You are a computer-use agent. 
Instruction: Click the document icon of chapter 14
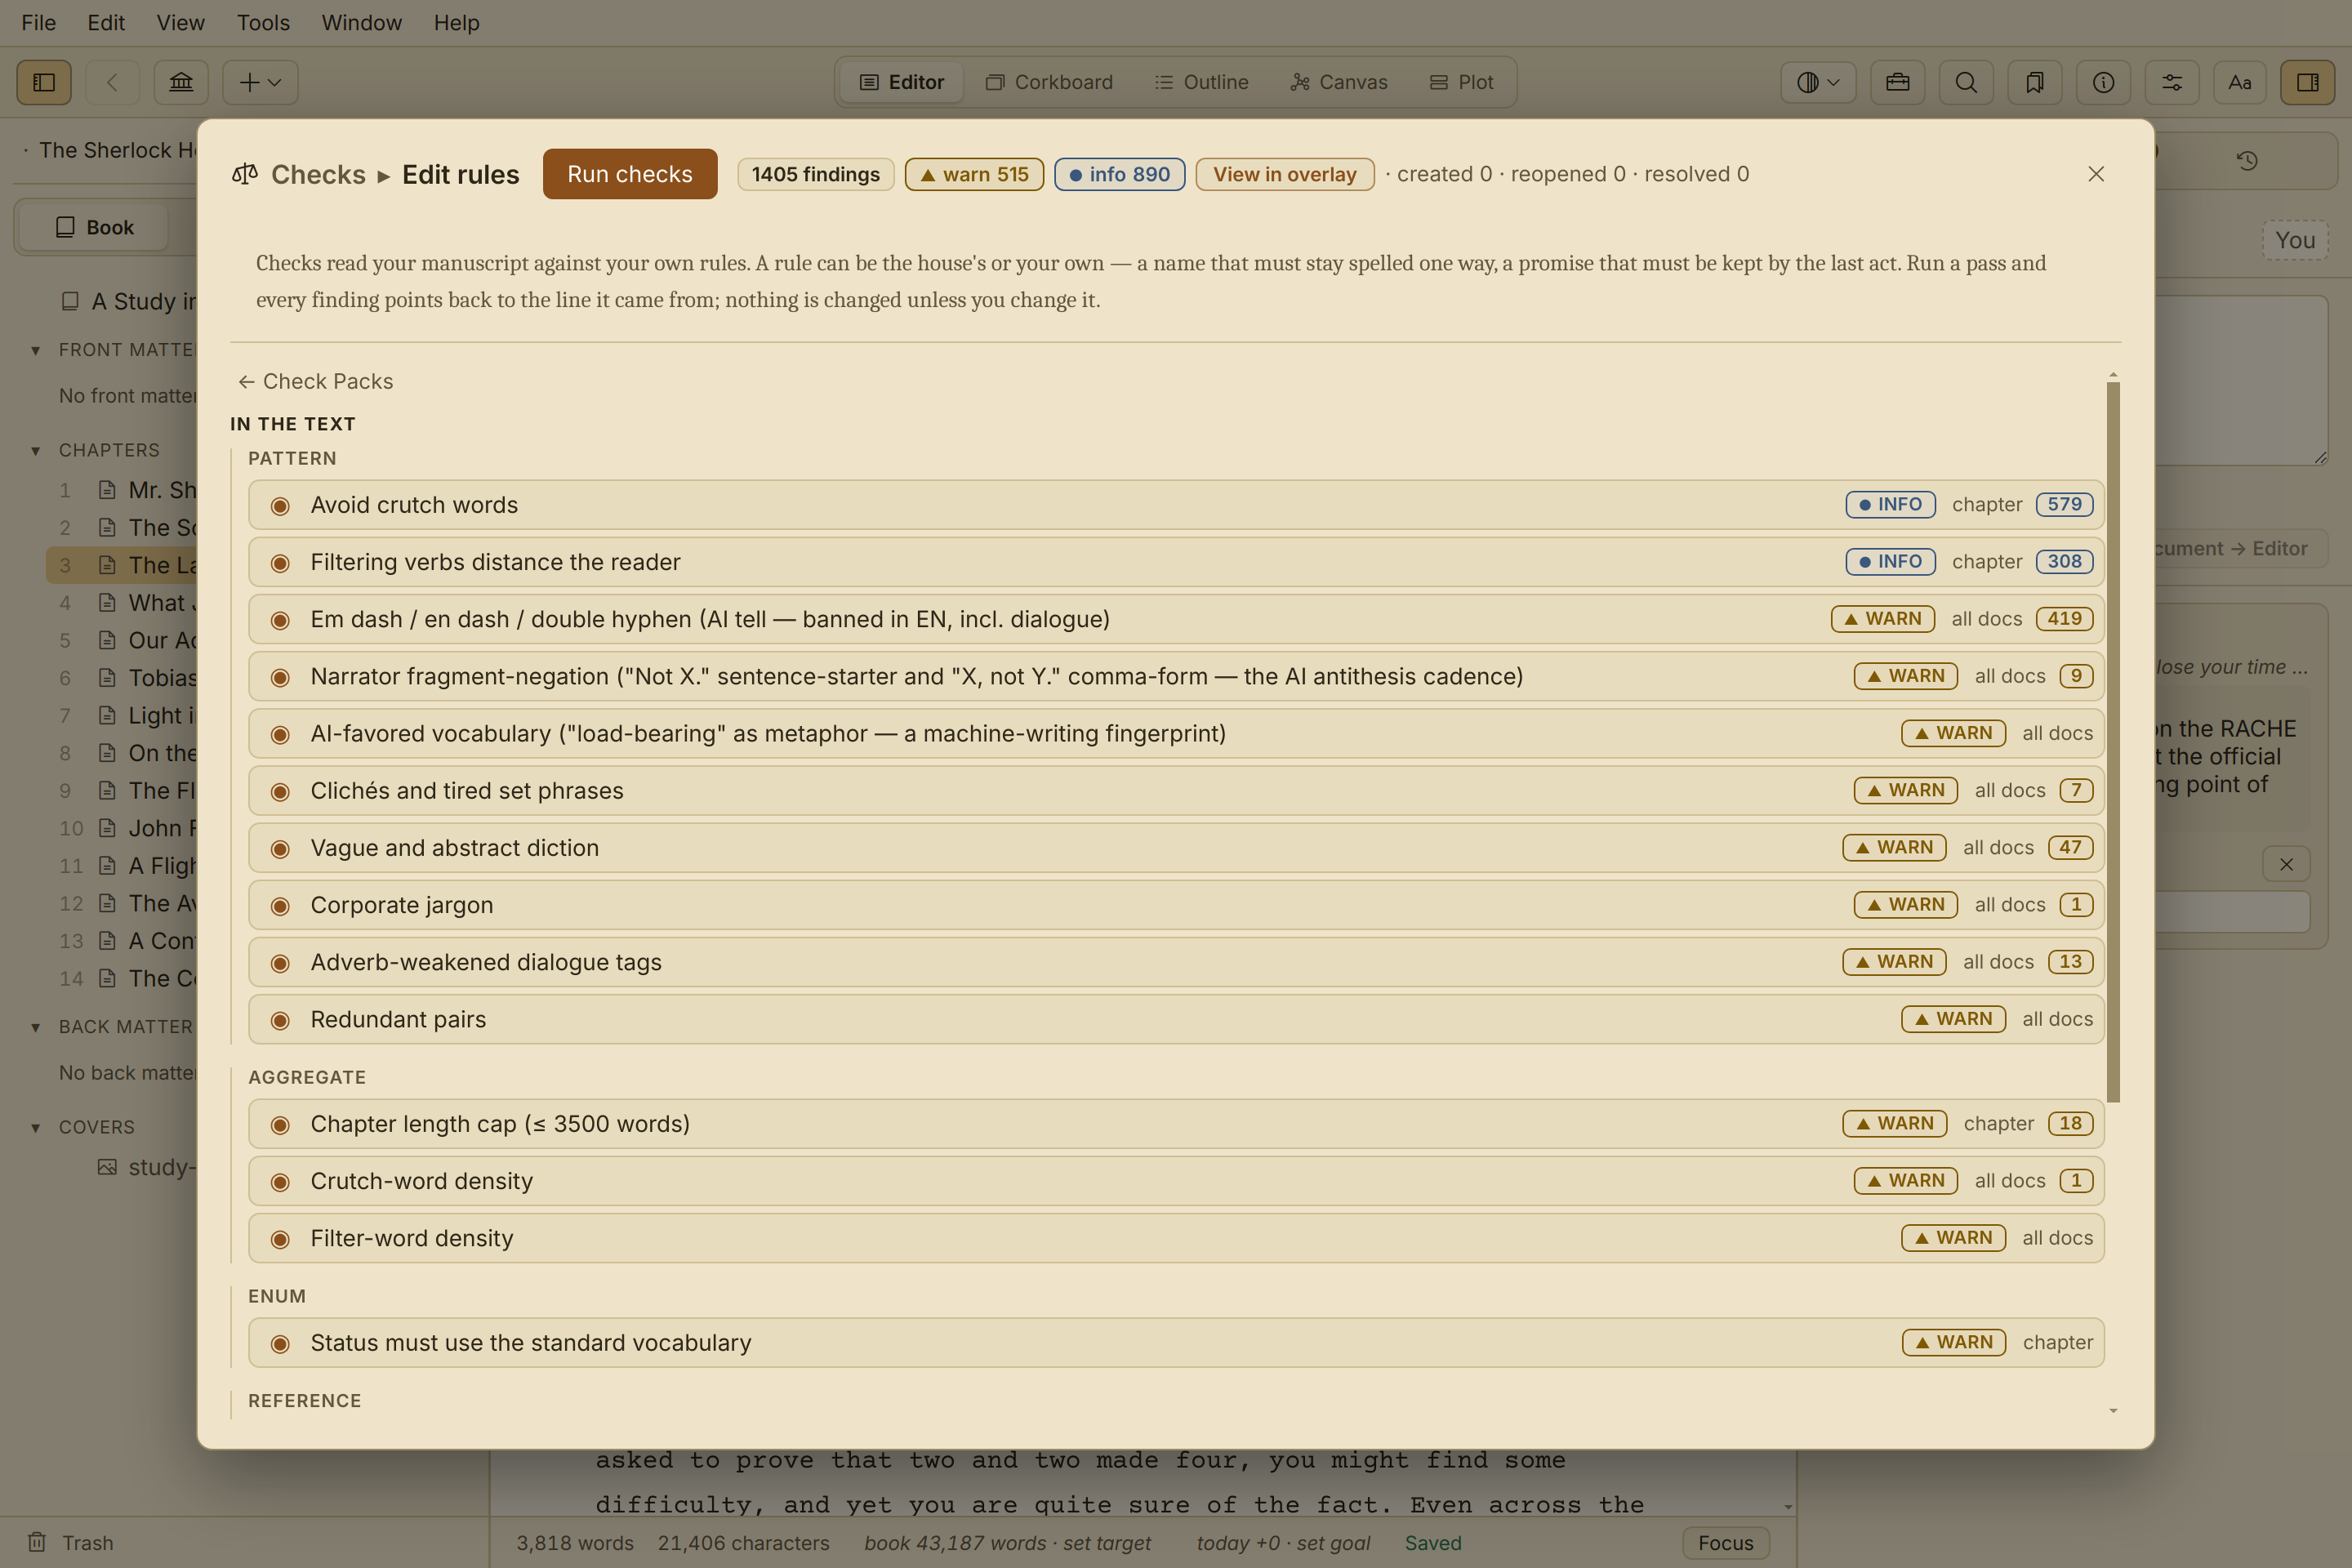tap(107, 978)
